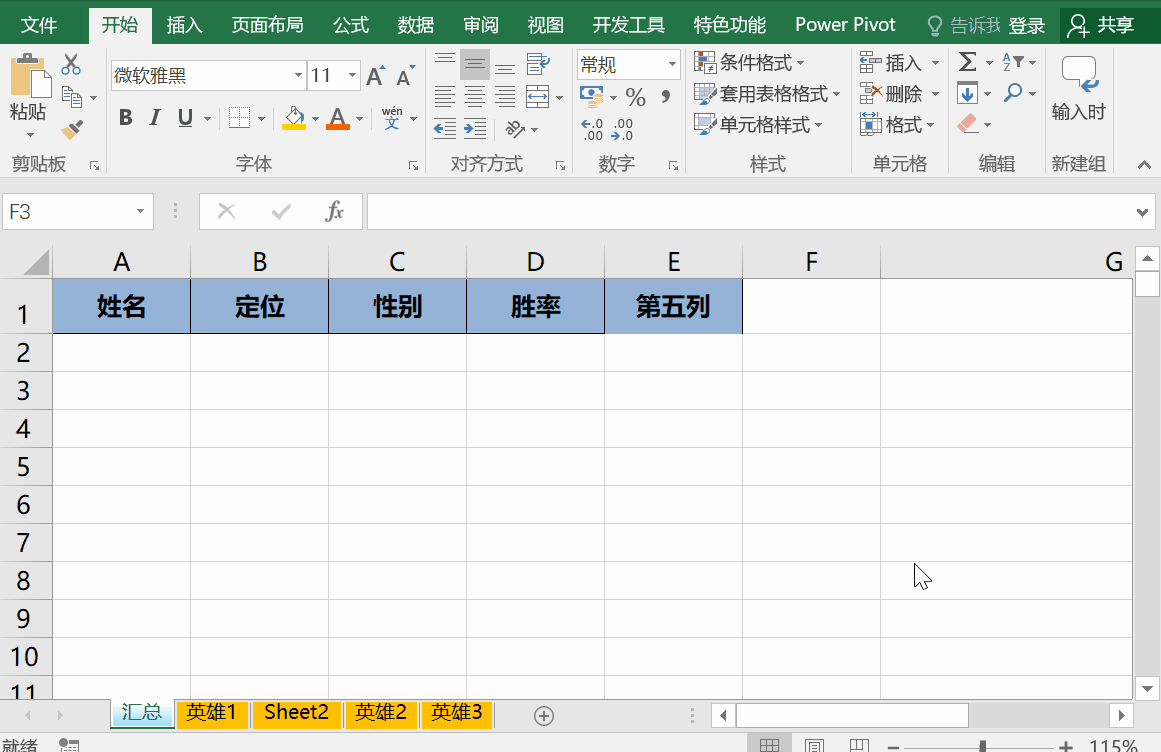Select the Format Painter brush
Image resolution: width=1161 pixels, height=752 pixels.
coord(71,130)
